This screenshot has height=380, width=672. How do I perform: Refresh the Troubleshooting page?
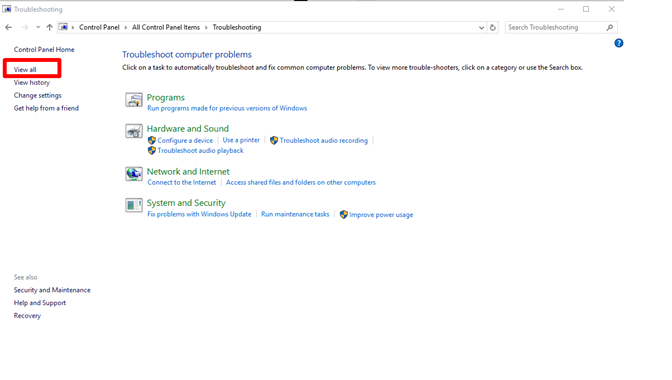click(x=493, y=27)
